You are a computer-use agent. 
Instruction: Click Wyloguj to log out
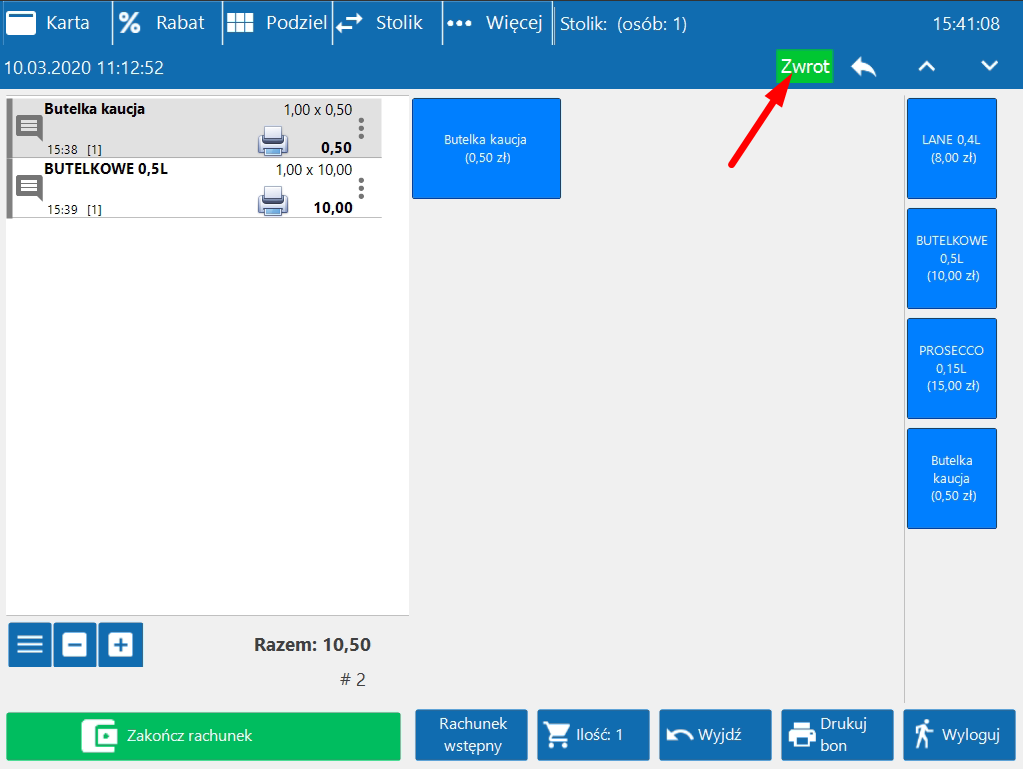click(958, 735)
